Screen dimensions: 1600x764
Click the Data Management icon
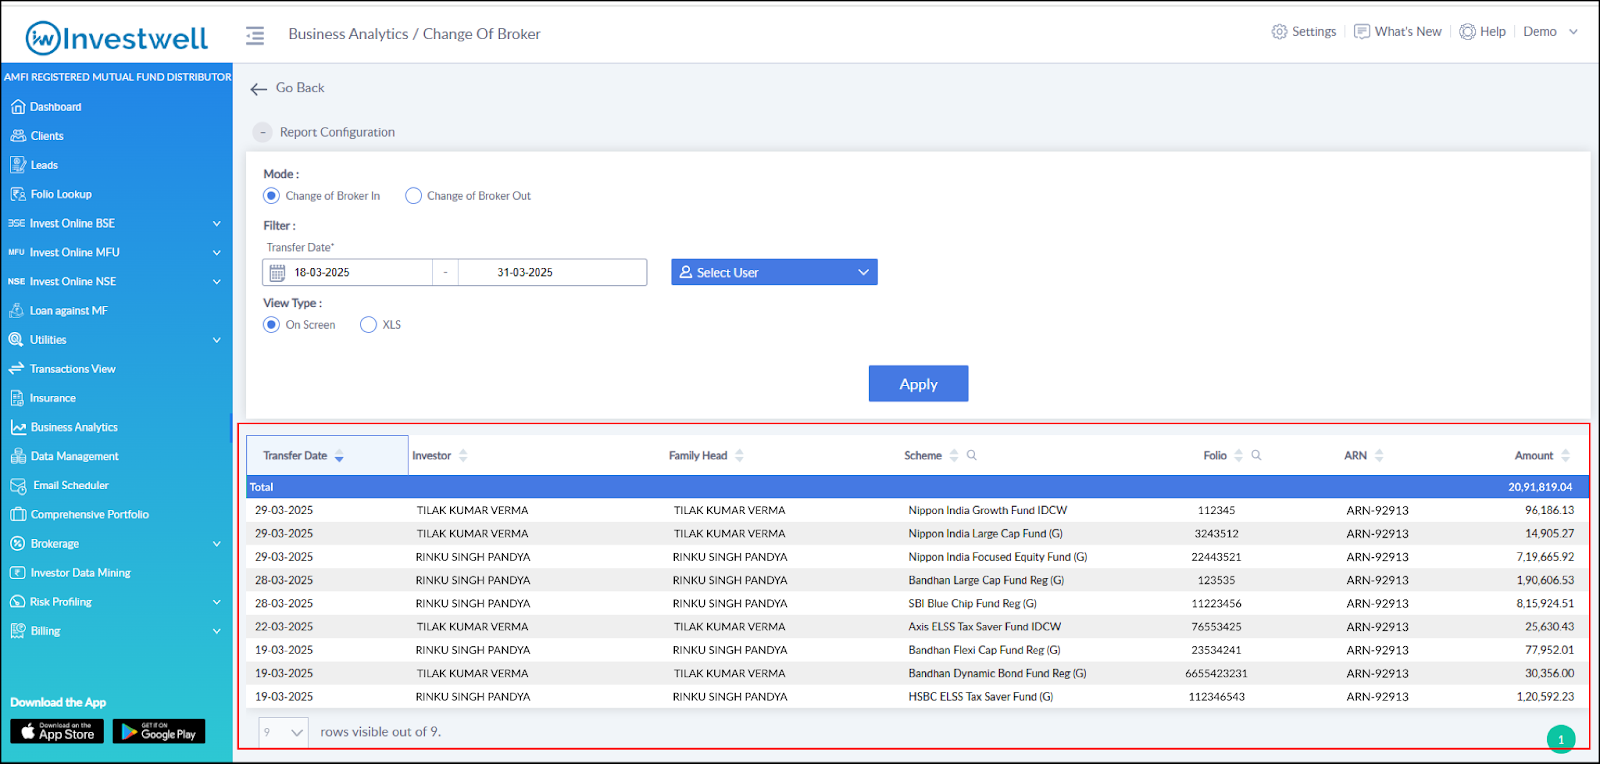coord(18,456)
